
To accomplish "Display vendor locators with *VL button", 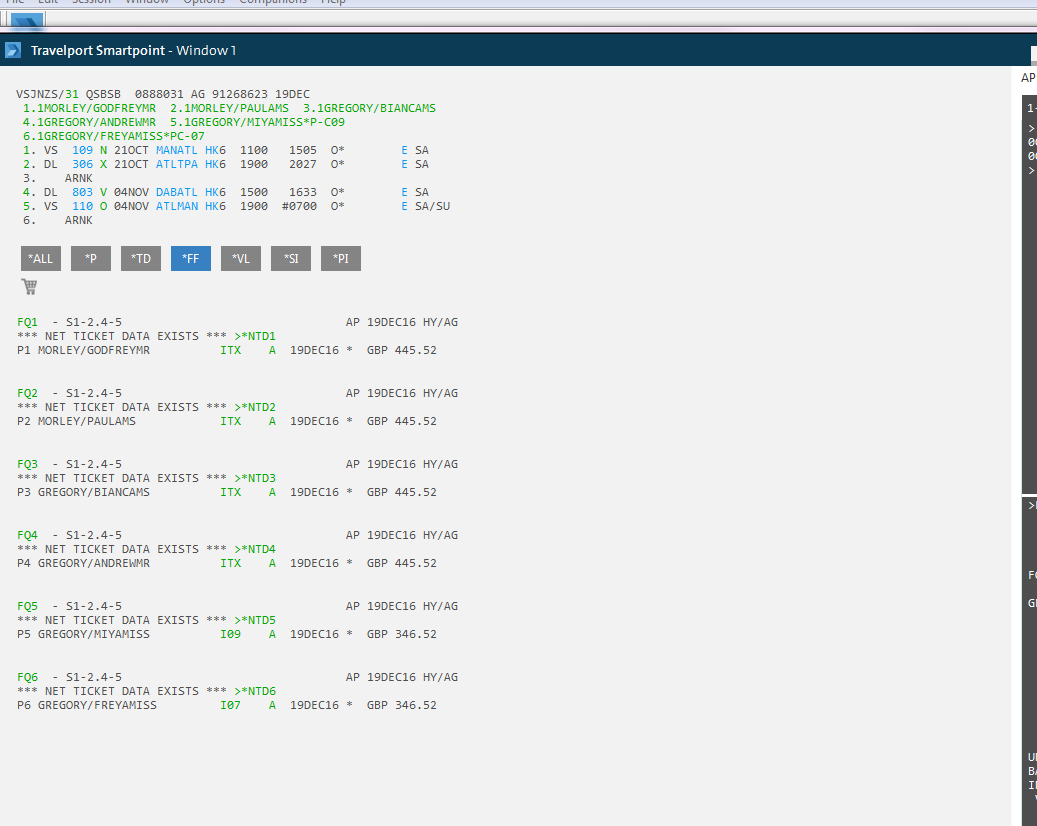I will click(241, 259).
